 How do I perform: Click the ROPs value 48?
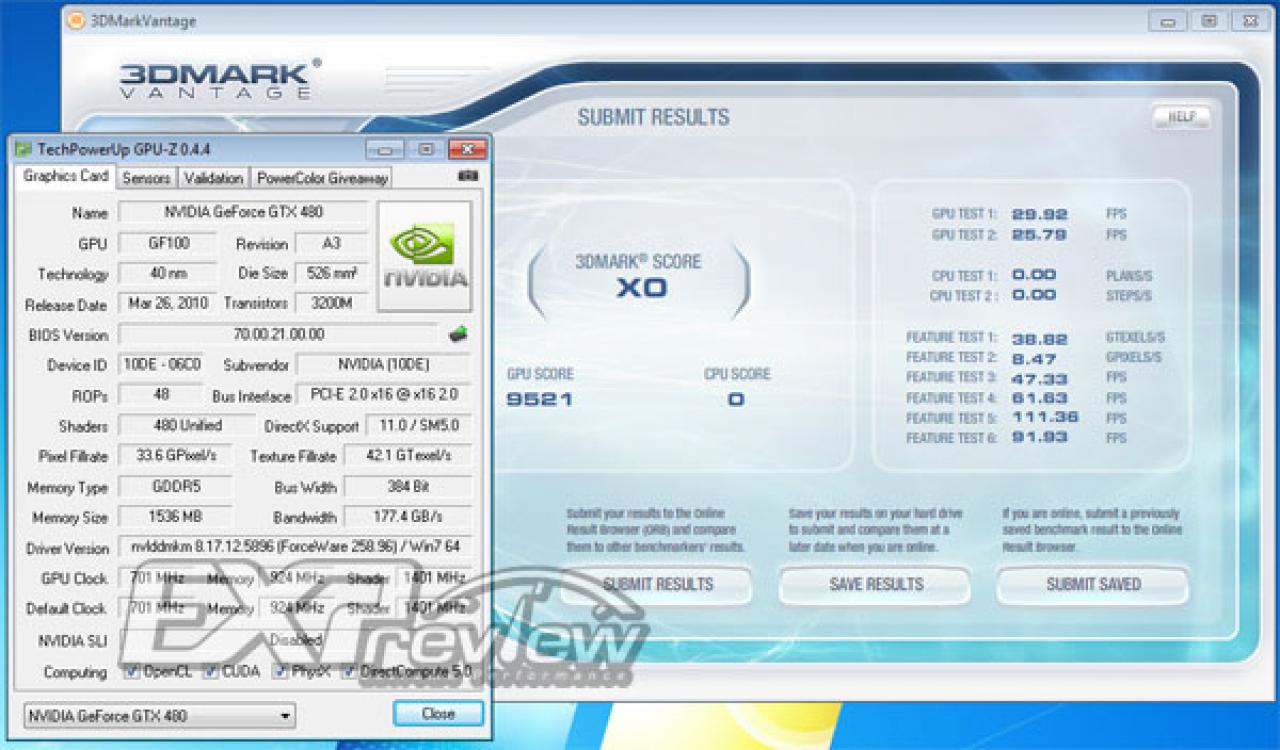pos(160,395)
